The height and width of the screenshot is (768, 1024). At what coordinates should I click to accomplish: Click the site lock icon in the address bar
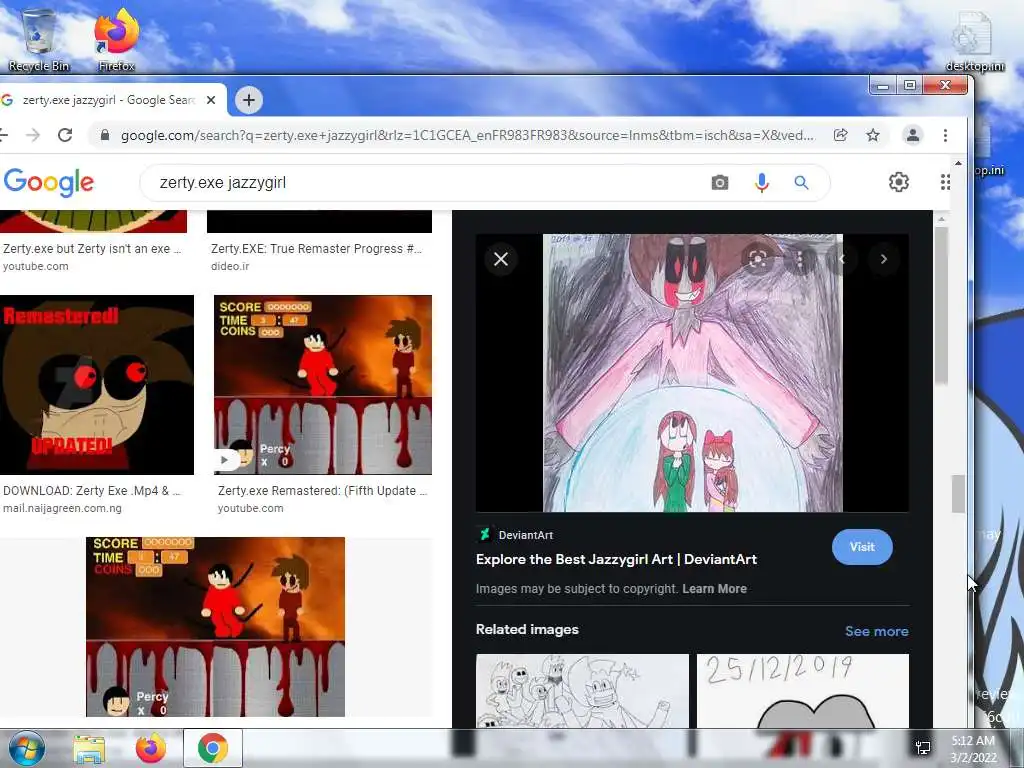pos(104,135)
